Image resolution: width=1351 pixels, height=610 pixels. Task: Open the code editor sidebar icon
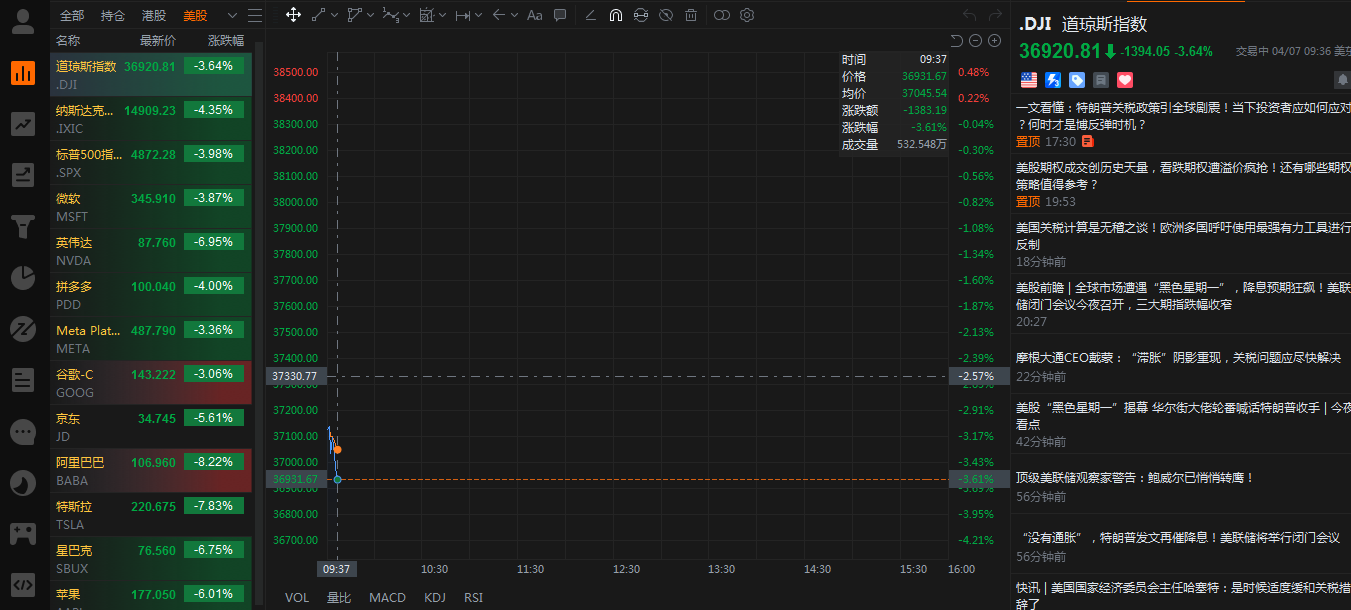click(22, 584)
